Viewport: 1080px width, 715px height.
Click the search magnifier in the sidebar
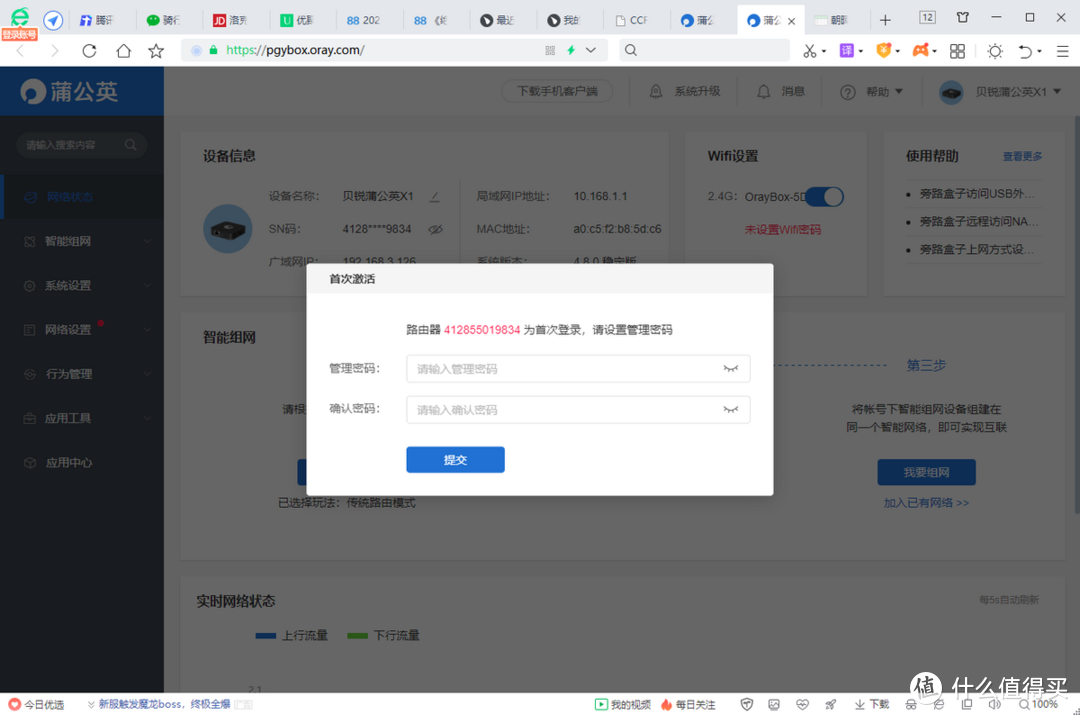click(x=130, y=144)
